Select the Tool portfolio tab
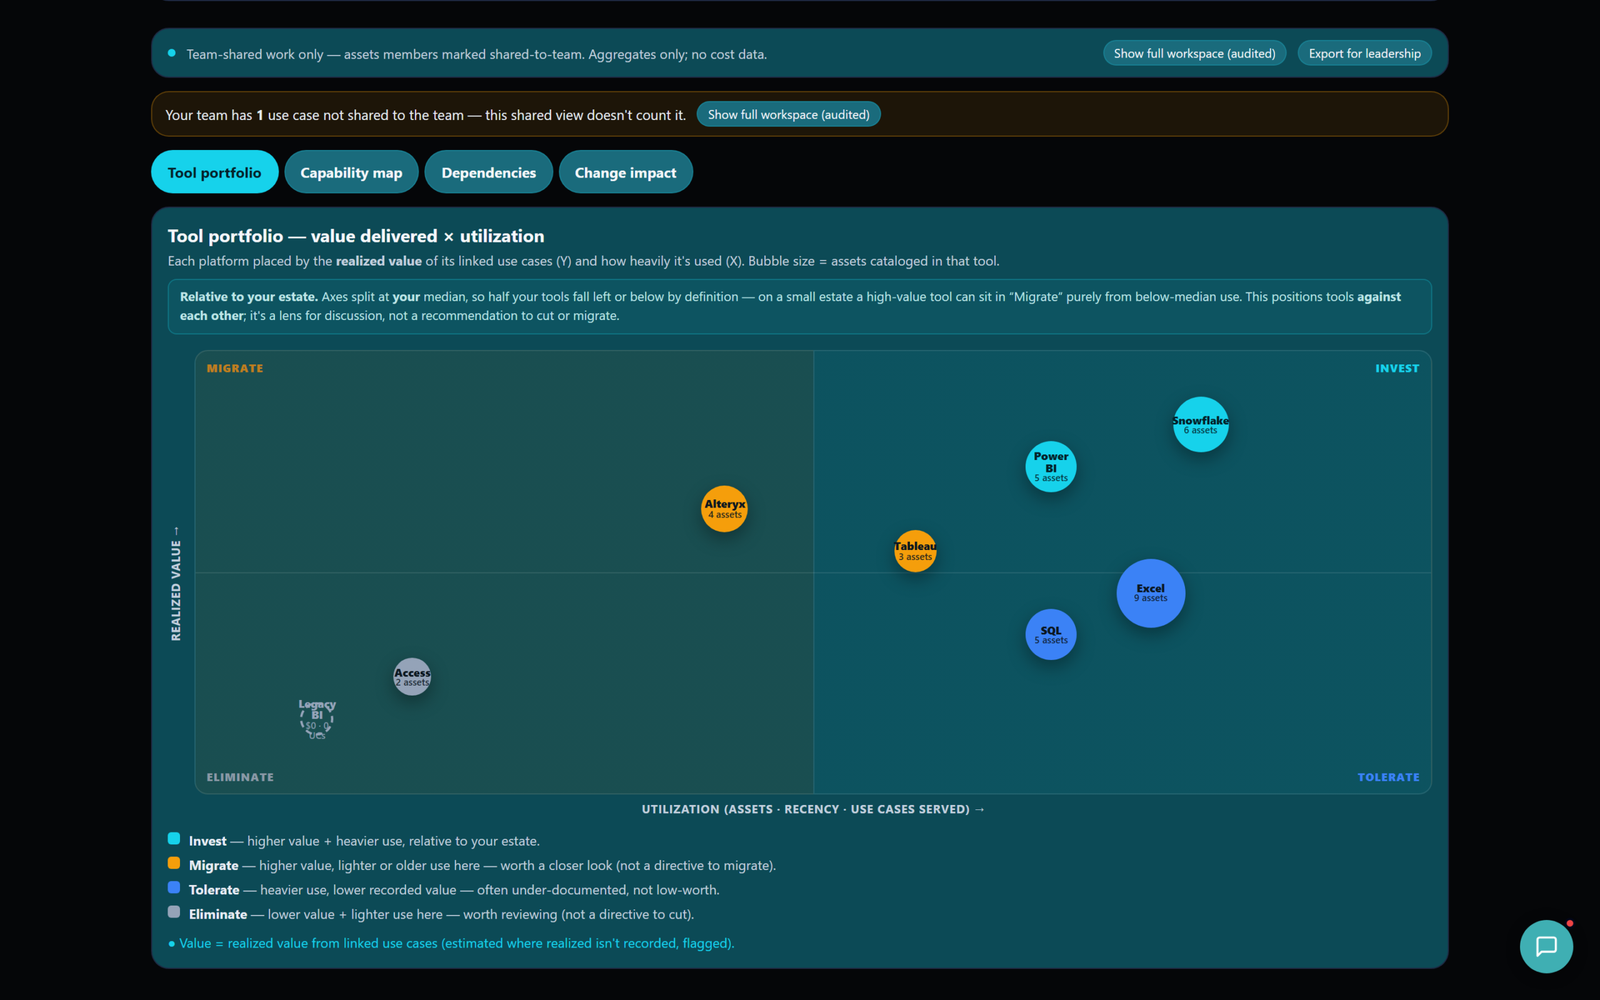 pos(214,172)
